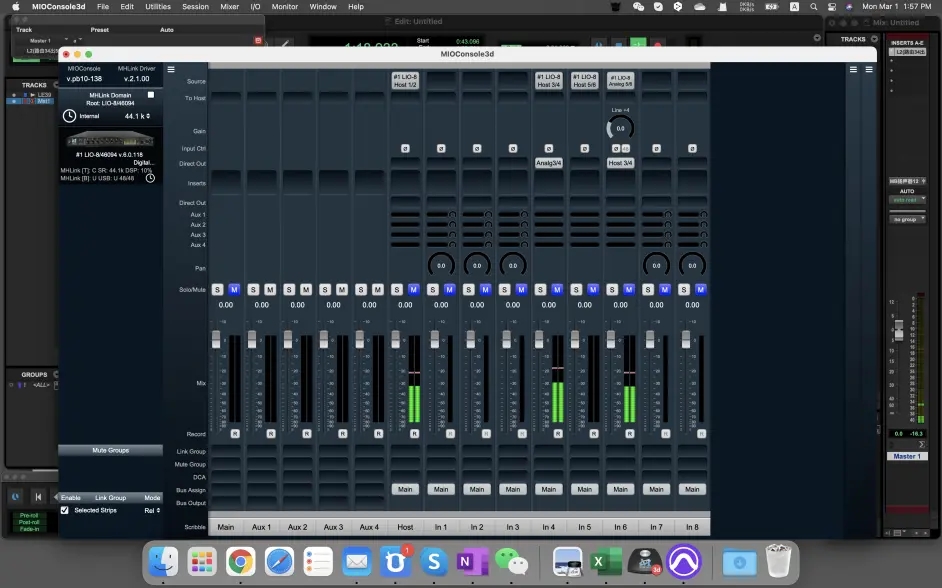Click the Analg3/4 direct out button
The image size is (942, 588).
tap(548, 163)
